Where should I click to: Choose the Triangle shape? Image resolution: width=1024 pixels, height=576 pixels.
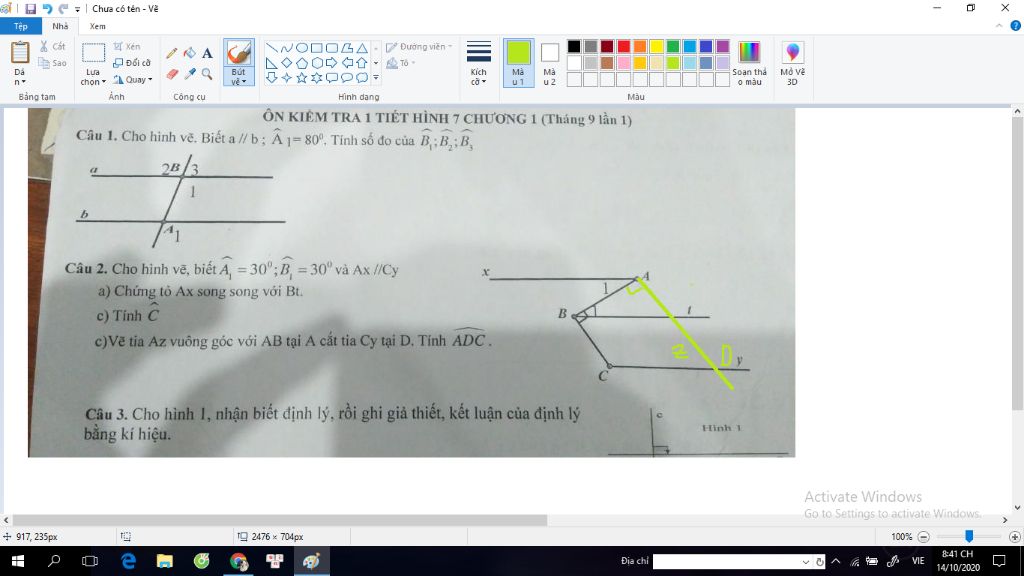362,48
